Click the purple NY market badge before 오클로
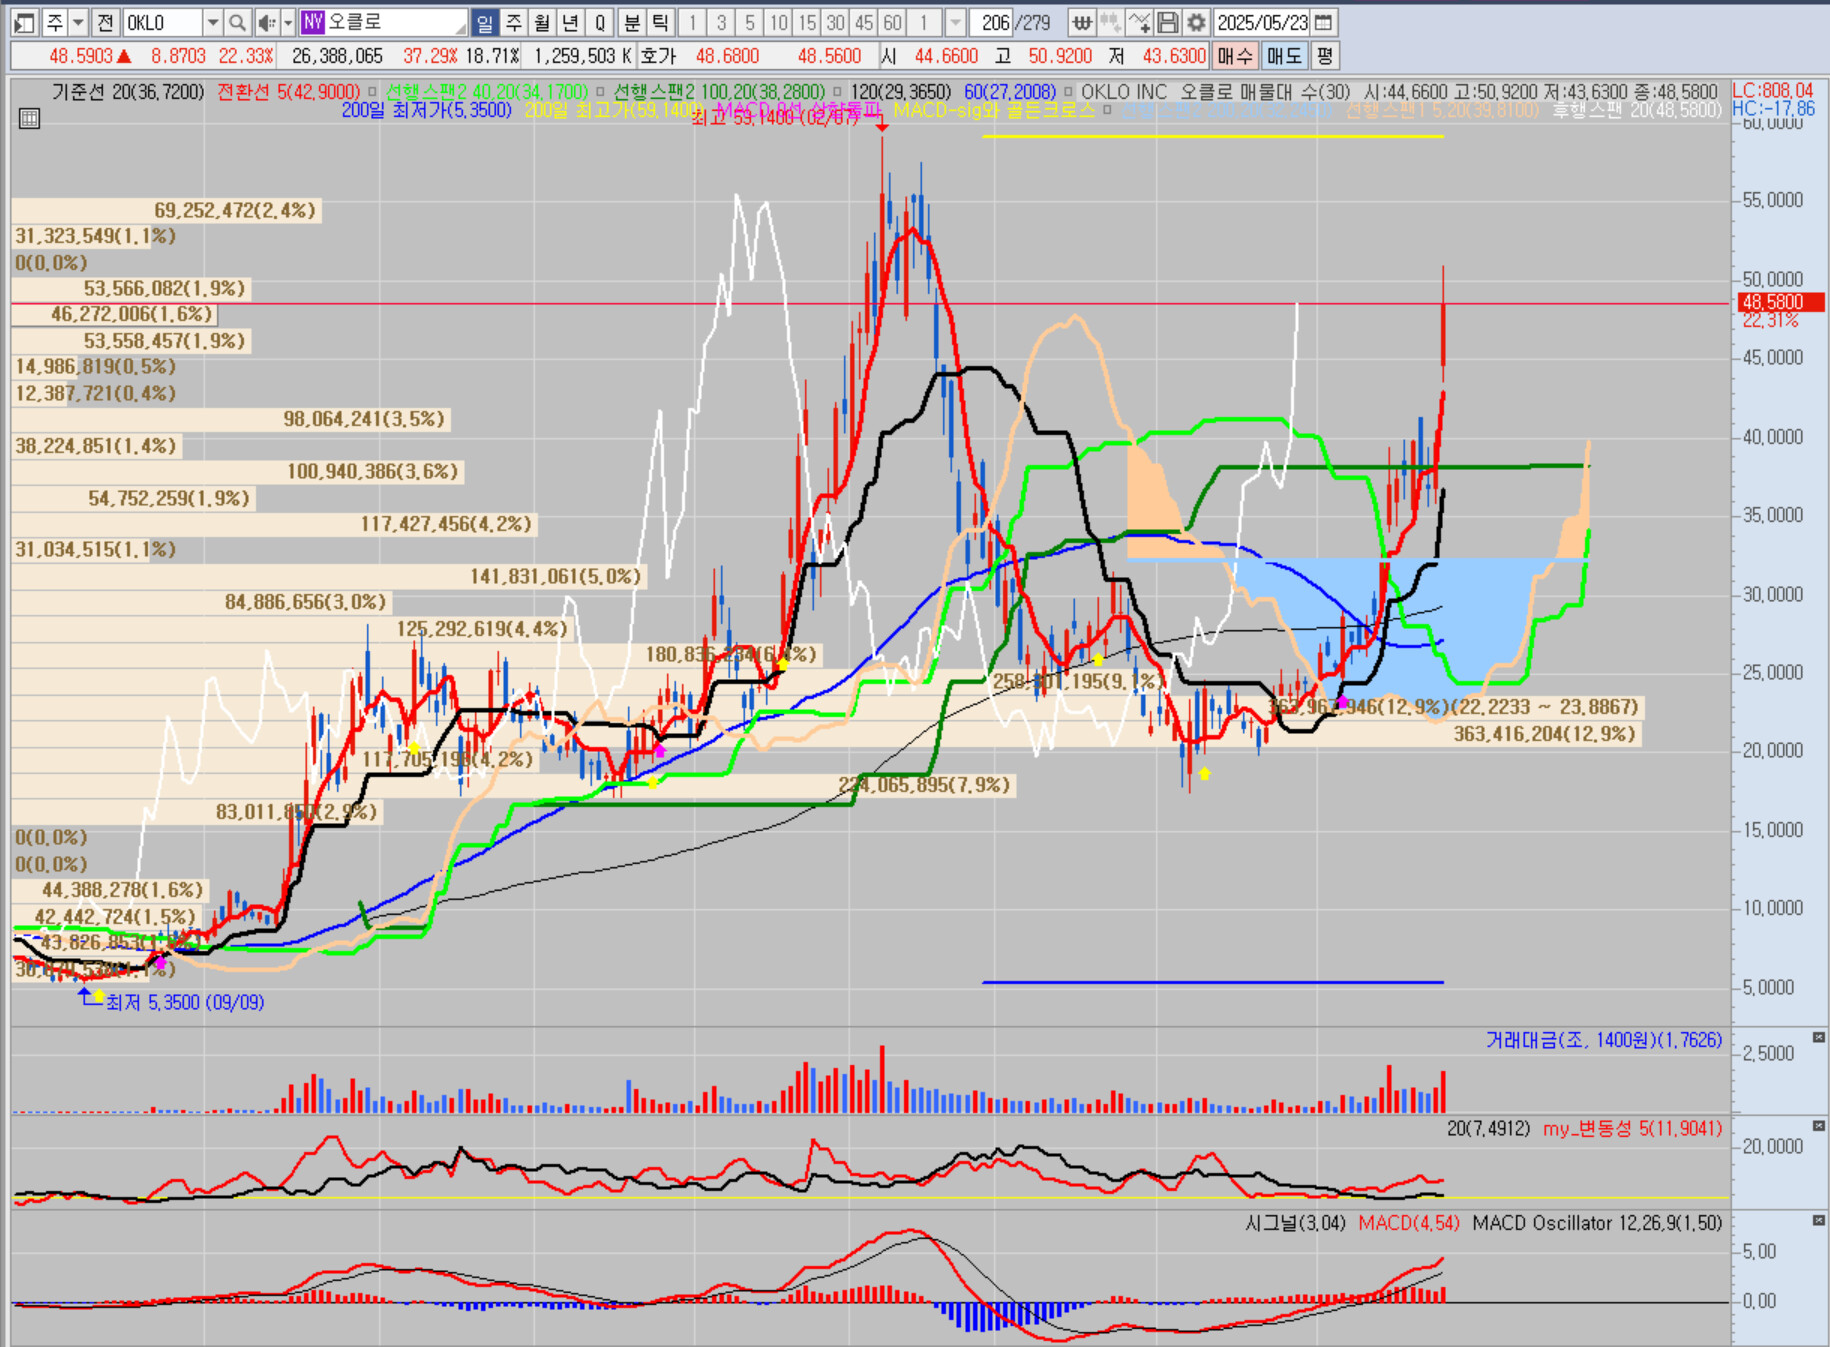1830x1347 pixels. (313, 22)
